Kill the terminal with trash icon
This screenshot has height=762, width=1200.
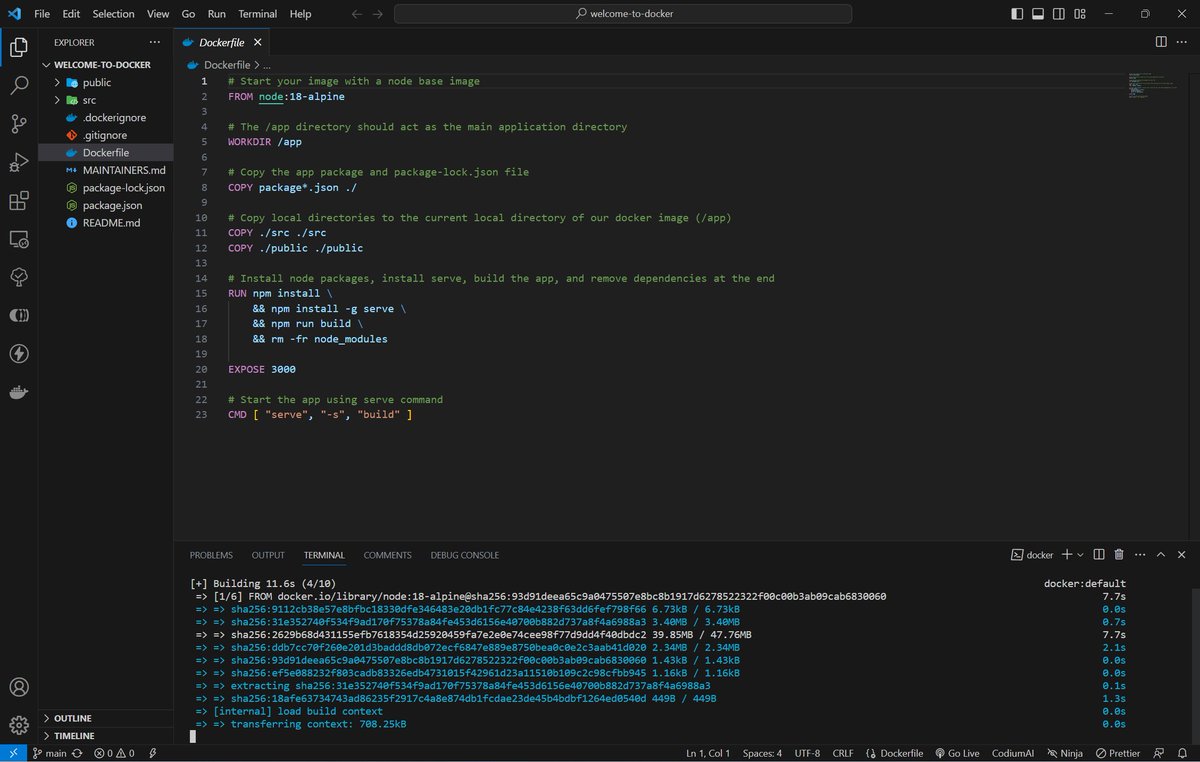pyautogui.click(x=1119, y=554)
